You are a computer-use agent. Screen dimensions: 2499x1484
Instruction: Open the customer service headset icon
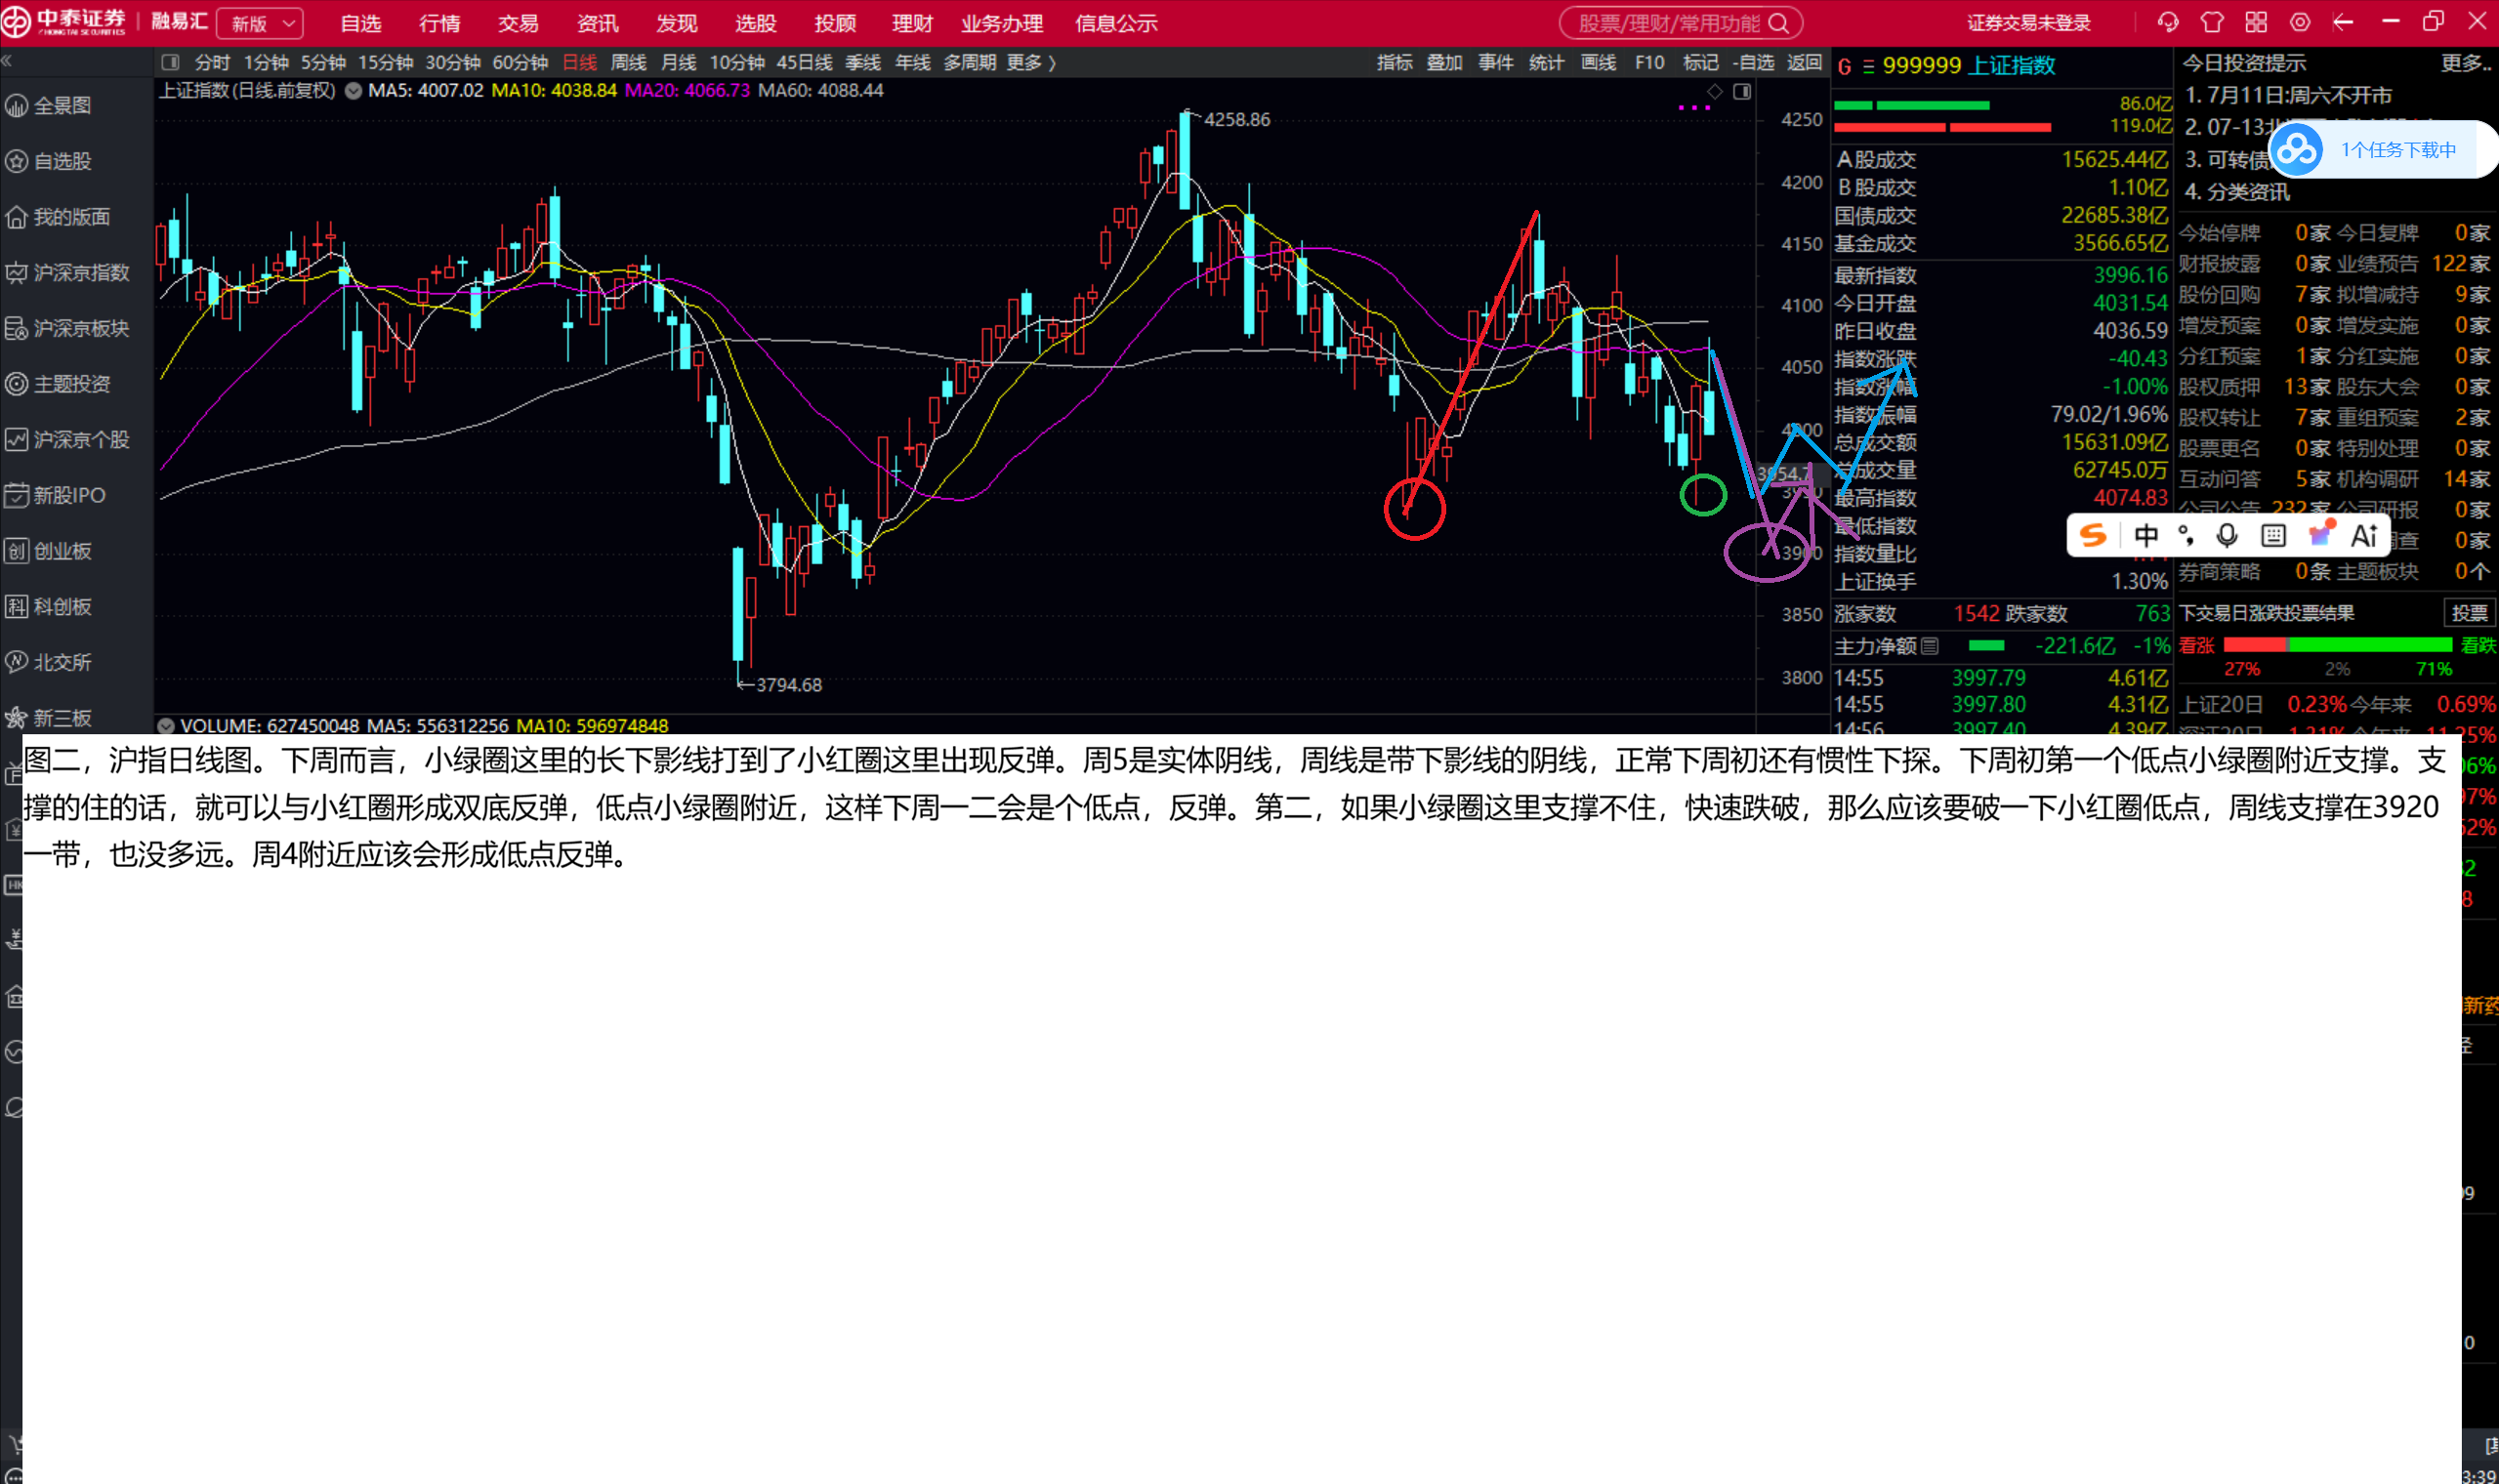[x=2167, y=22]
